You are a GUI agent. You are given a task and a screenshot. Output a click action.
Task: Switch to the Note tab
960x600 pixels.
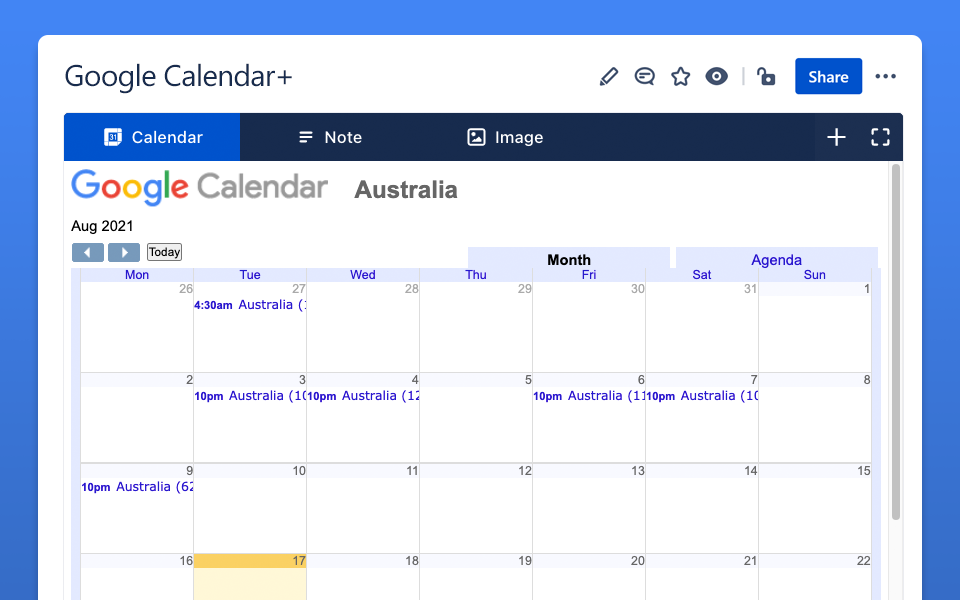point(330,137)
